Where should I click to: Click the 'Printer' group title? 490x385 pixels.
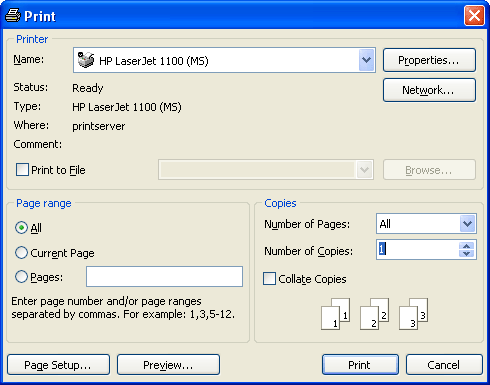32,39
